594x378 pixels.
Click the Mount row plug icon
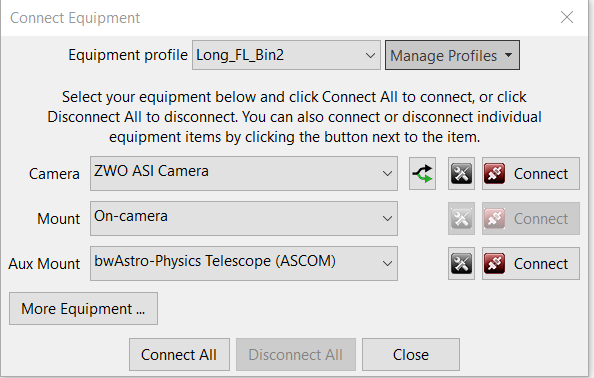coord(494,219)
